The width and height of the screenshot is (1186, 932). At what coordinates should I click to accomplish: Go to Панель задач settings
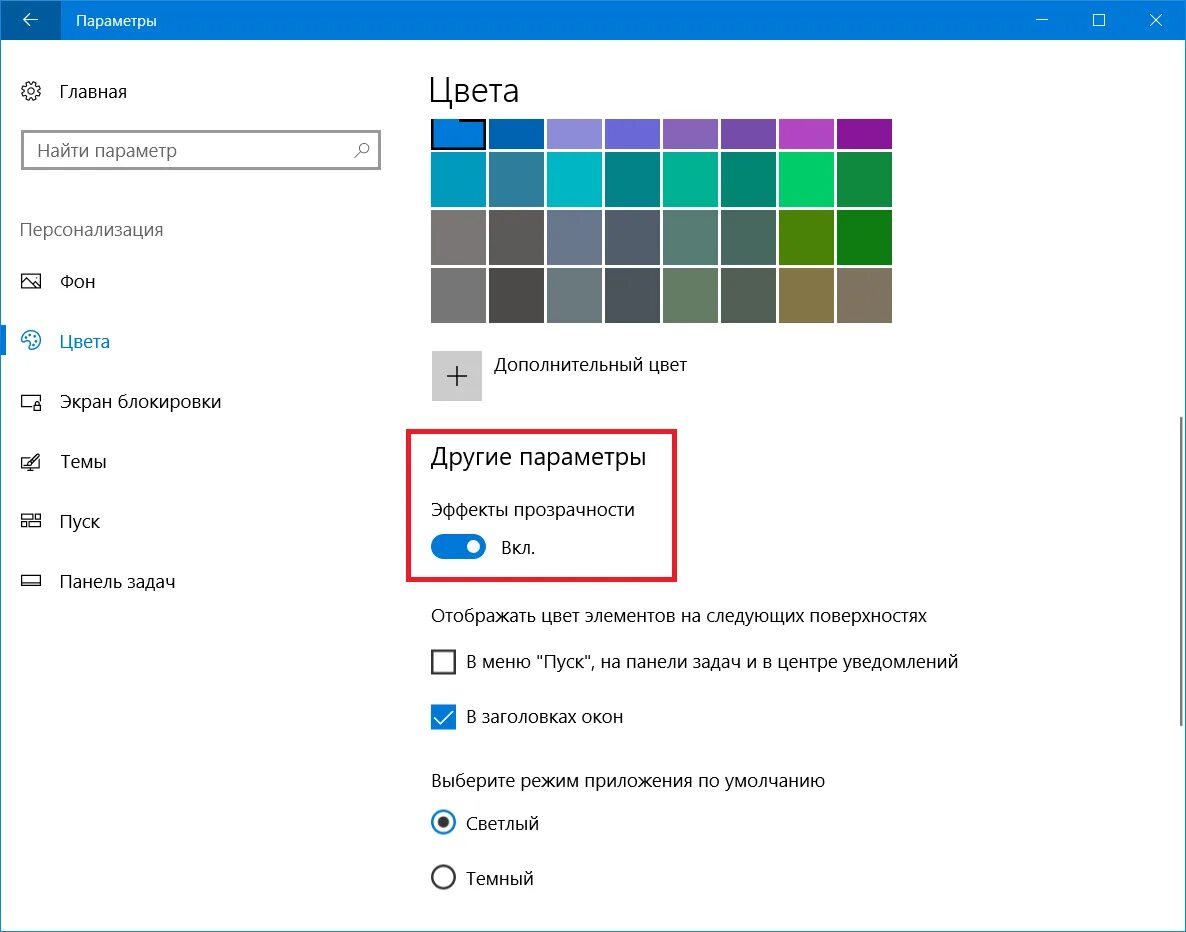click(x=117, y=582)
